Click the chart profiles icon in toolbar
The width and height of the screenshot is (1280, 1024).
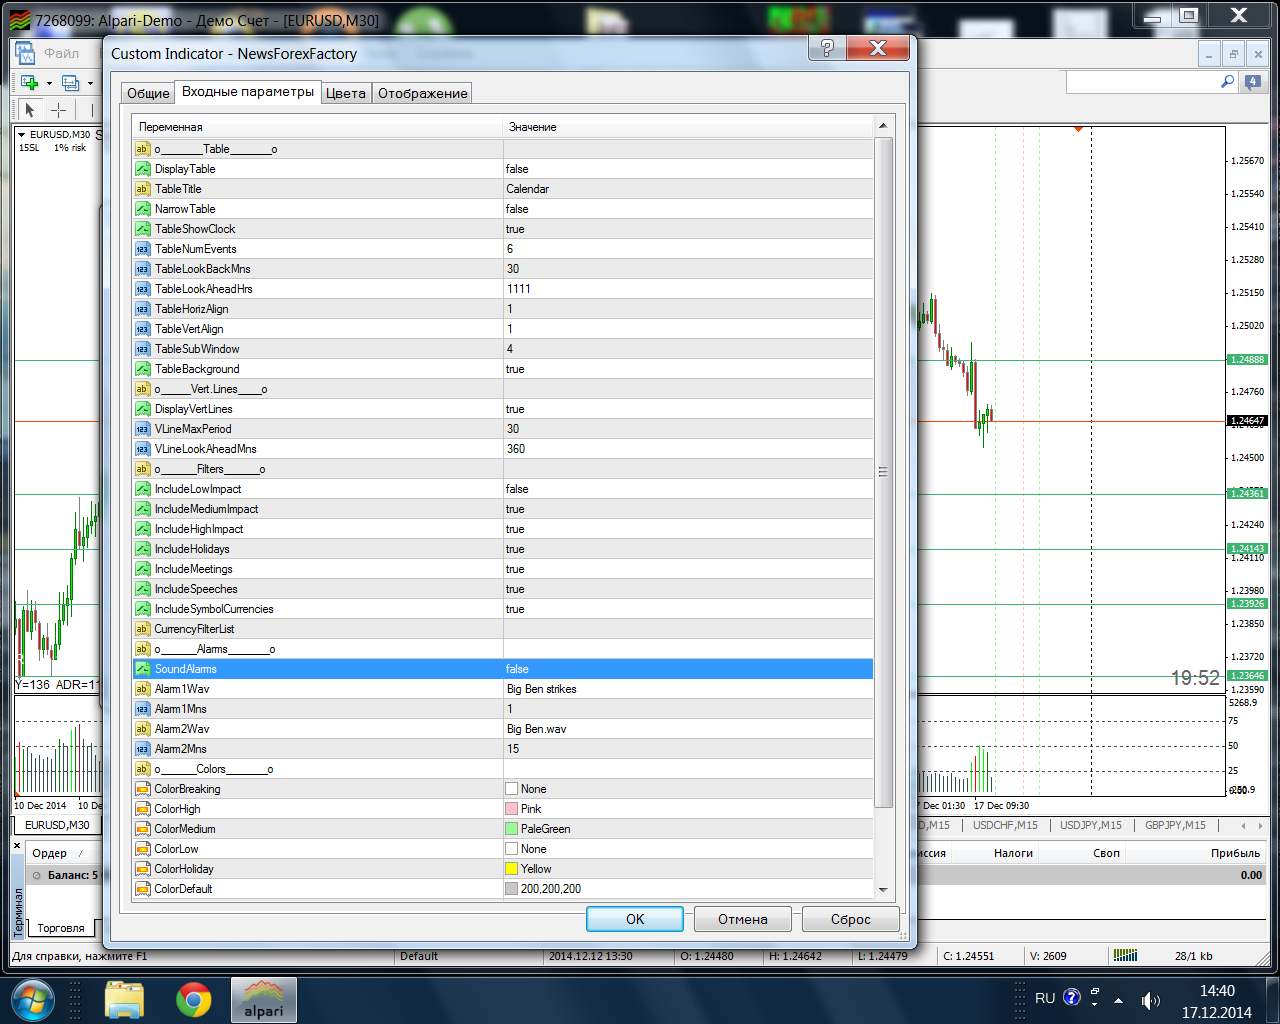click(70, 83)
